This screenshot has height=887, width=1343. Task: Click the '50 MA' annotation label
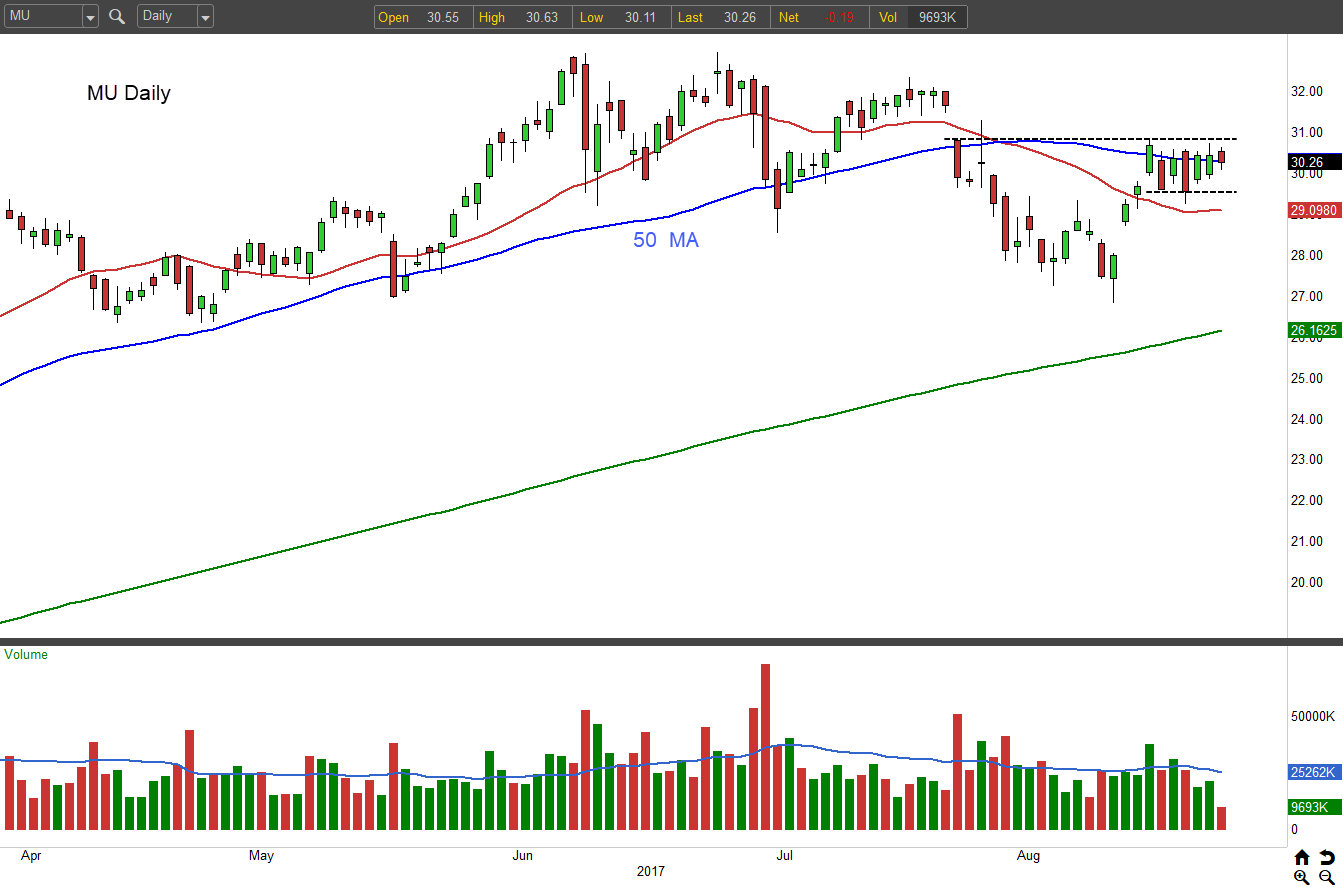666,240
